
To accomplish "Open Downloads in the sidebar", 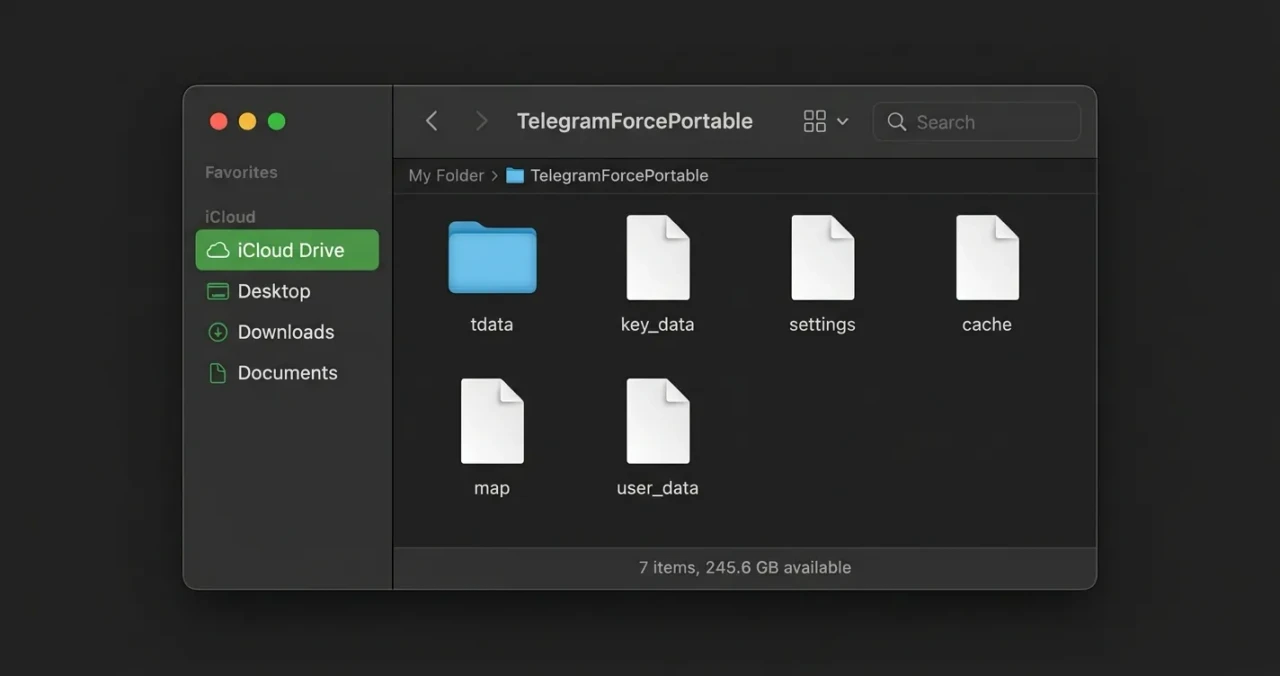I will [x=287, y=332].
